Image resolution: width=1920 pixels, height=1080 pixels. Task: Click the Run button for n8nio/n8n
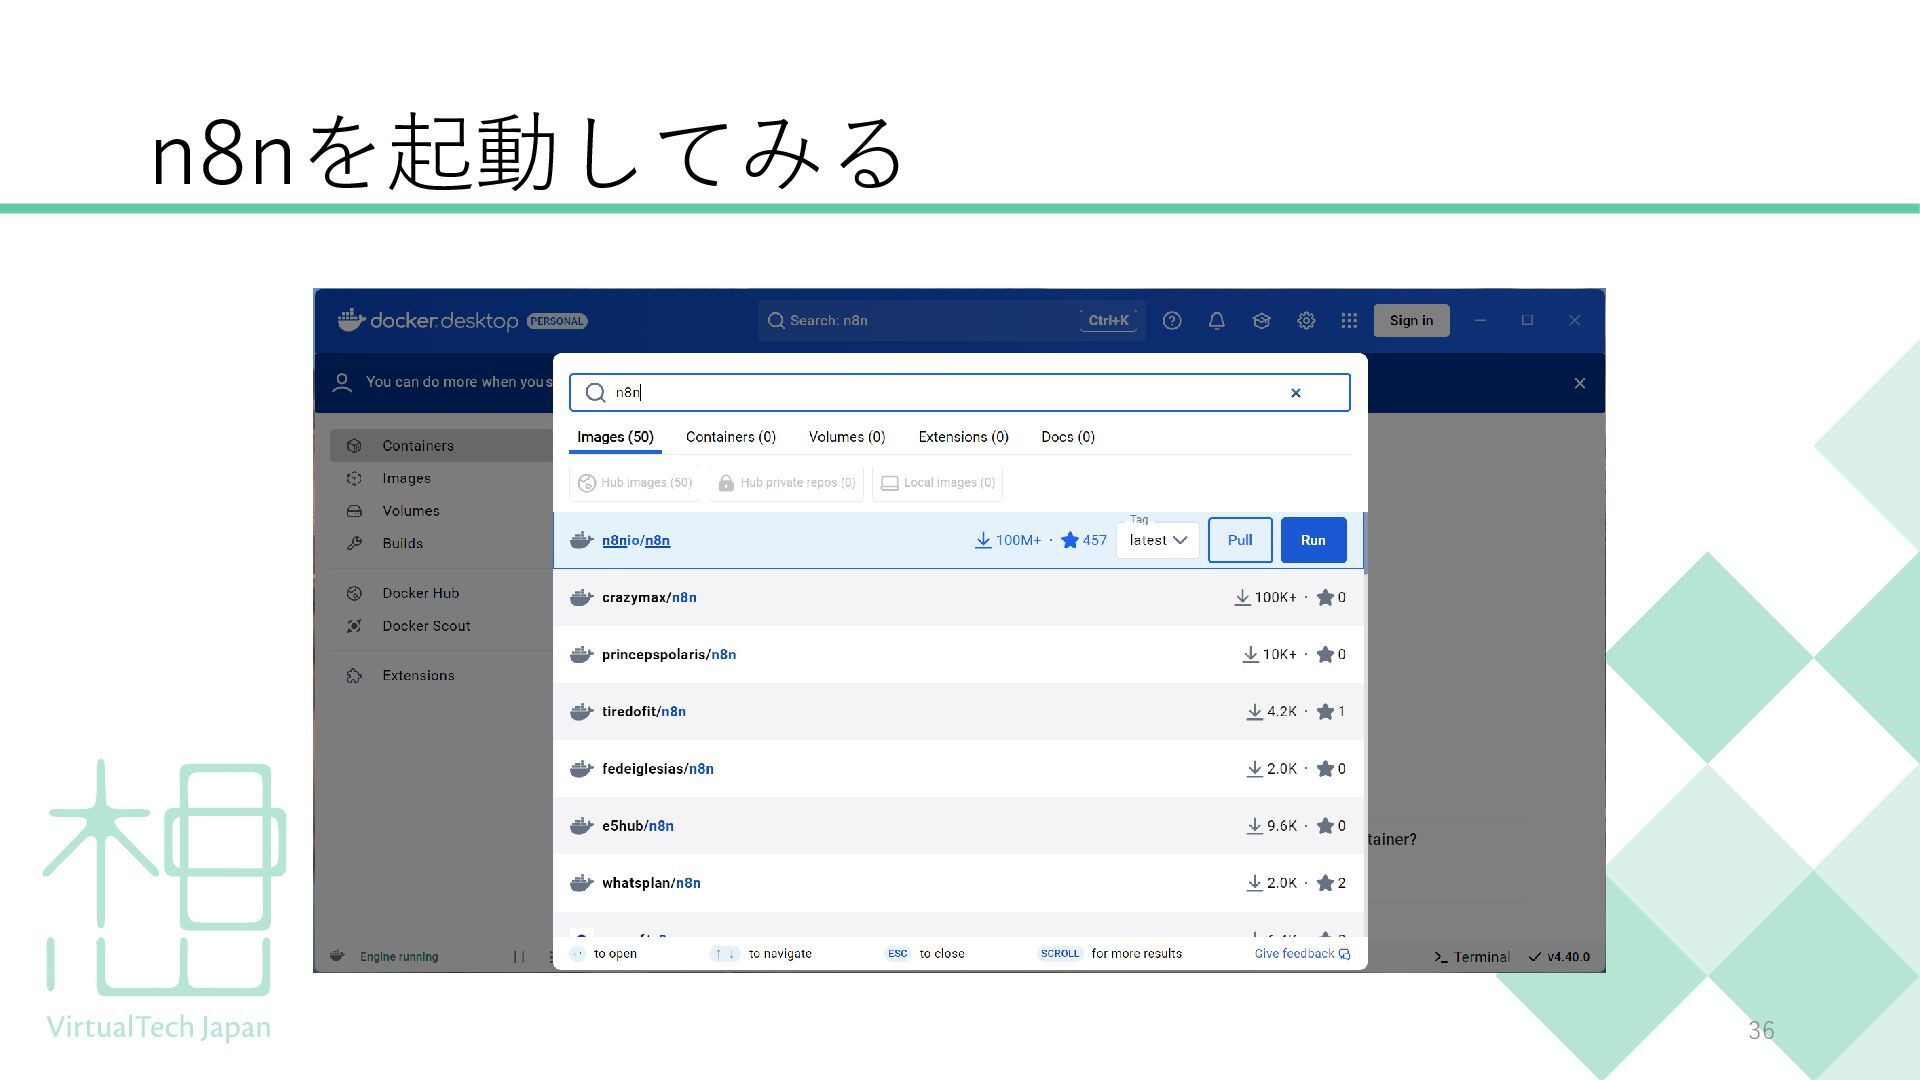(x=1312, y=540)
